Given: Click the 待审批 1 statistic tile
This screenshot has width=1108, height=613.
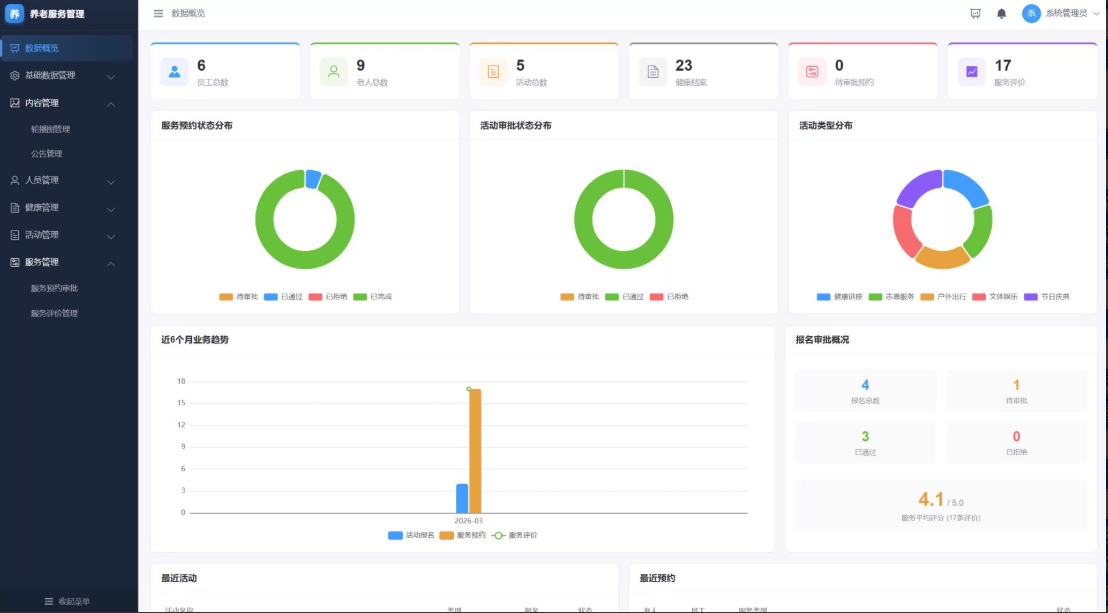Looking at the screenshot, I should click(x=1016, y=390).
